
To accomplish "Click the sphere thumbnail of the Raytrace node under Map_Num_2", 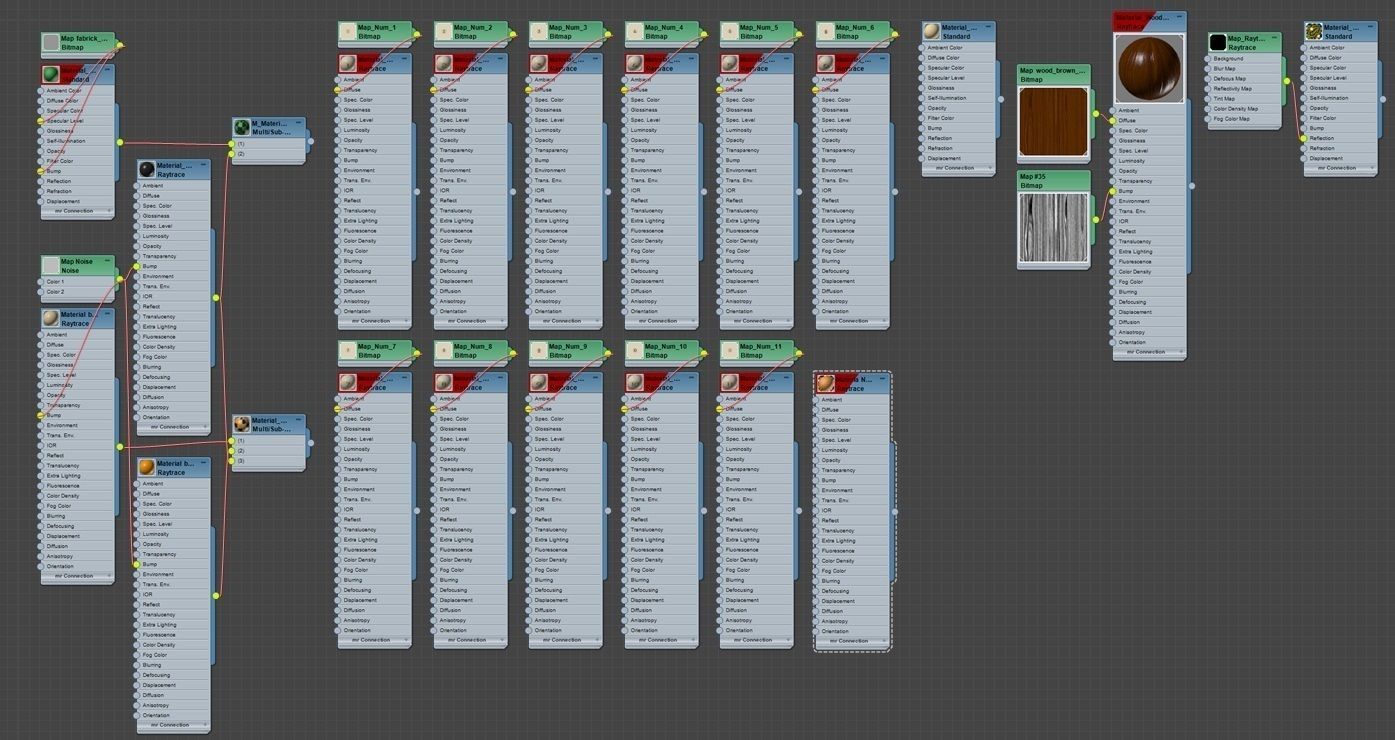I will pos(443,64).
